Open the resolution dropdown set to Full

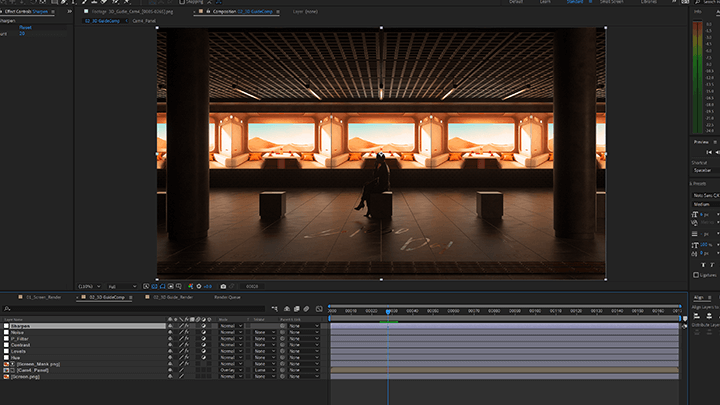click(x=122, y=286)
